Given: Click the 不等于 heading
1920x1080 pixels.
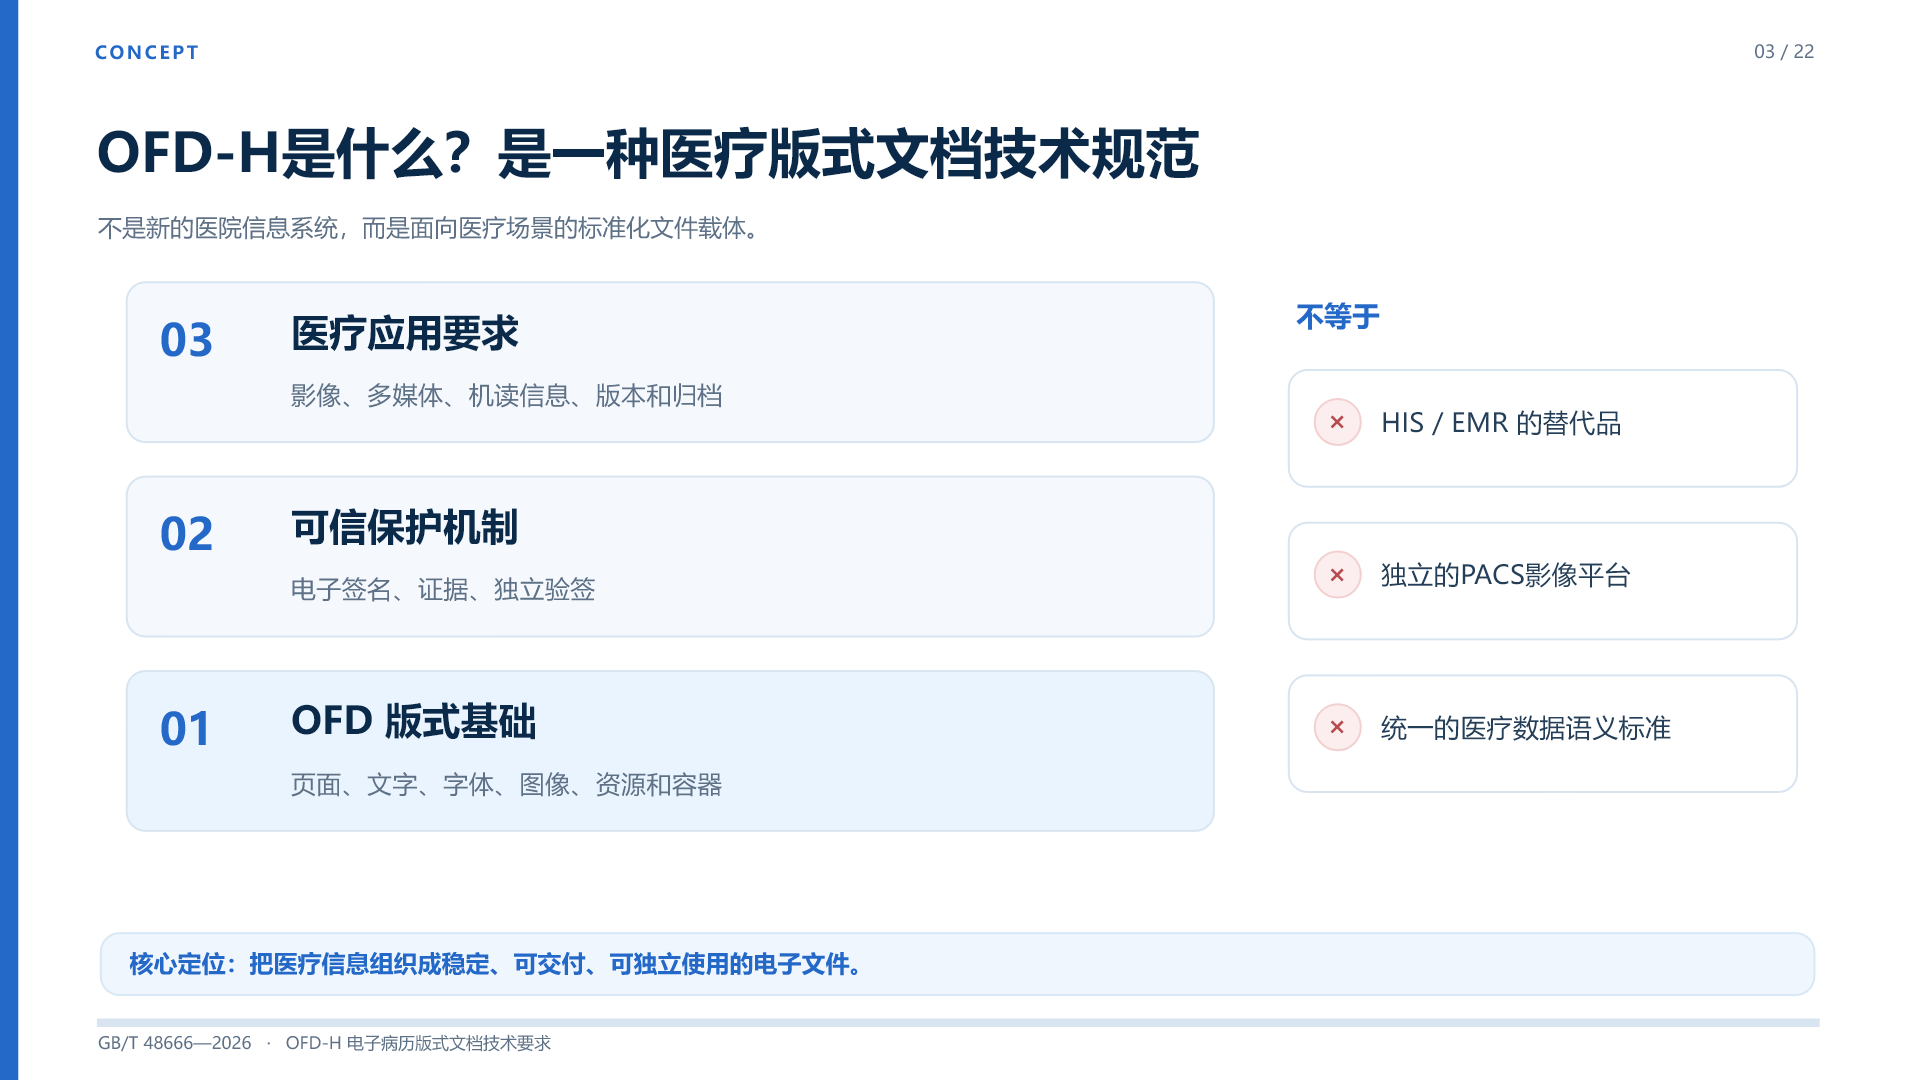Looking at the screenshot, I should (1338, 317).
